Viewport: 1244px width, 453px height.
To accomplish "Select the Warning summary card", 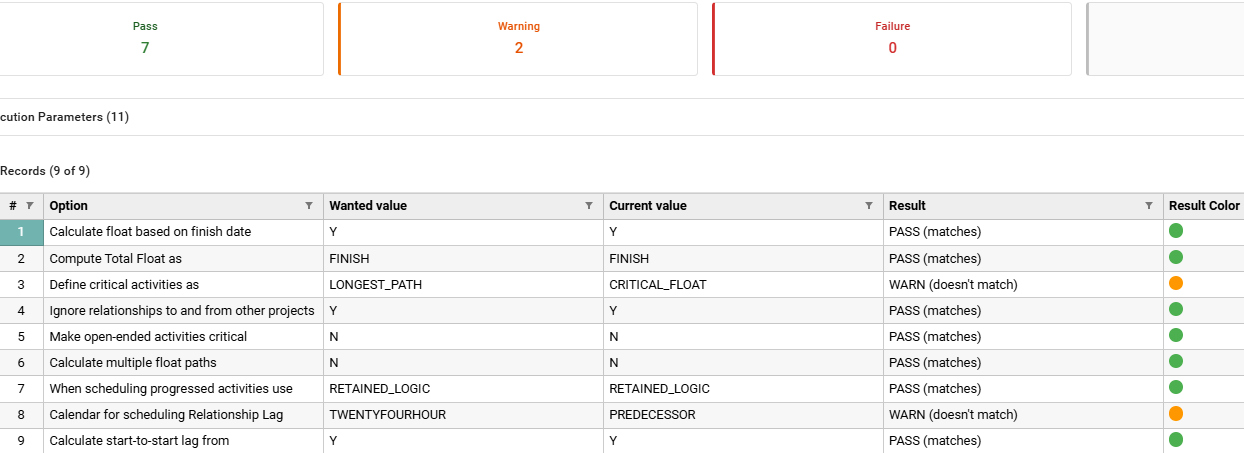I will pyautogui.click(x=518, y=39).
